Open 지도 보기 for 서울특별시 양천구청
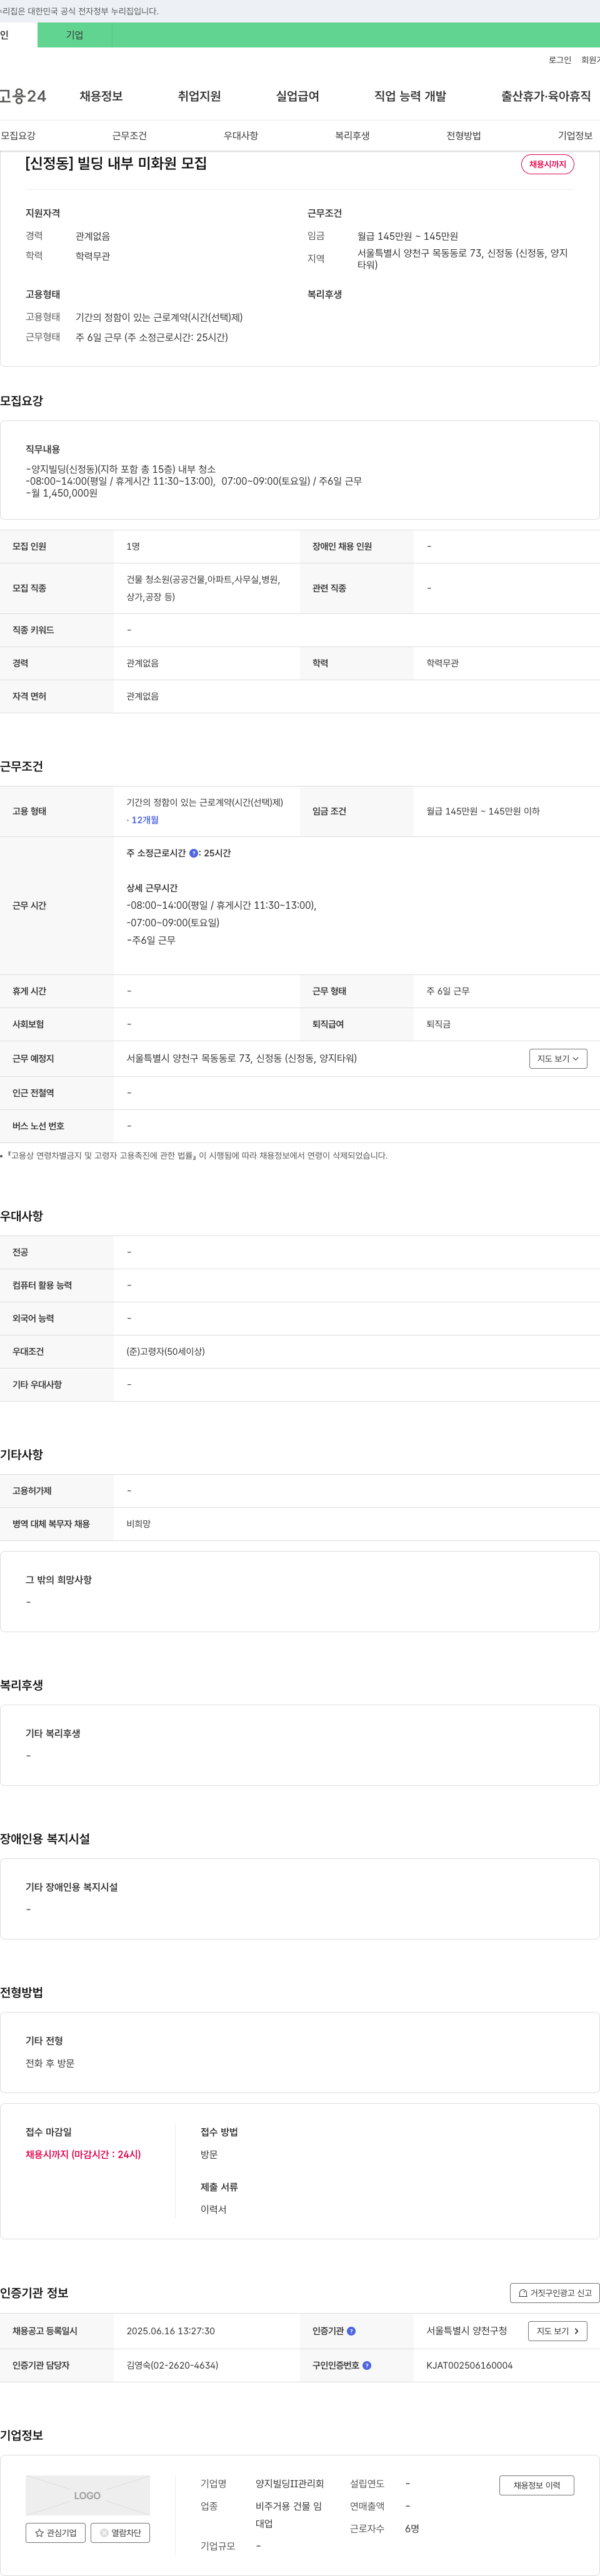 [x=557, y=2331]
